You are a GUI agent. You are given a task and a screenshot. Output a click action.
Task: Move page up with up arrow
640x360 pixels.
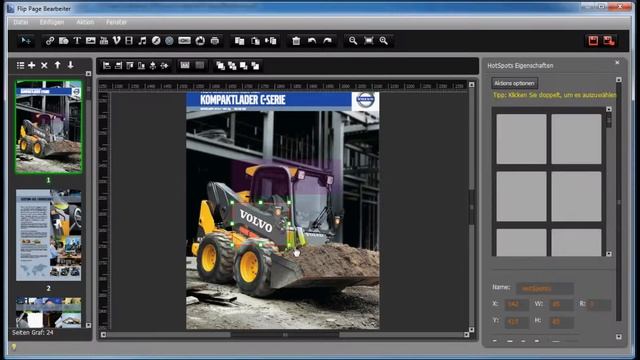point(58,65)
